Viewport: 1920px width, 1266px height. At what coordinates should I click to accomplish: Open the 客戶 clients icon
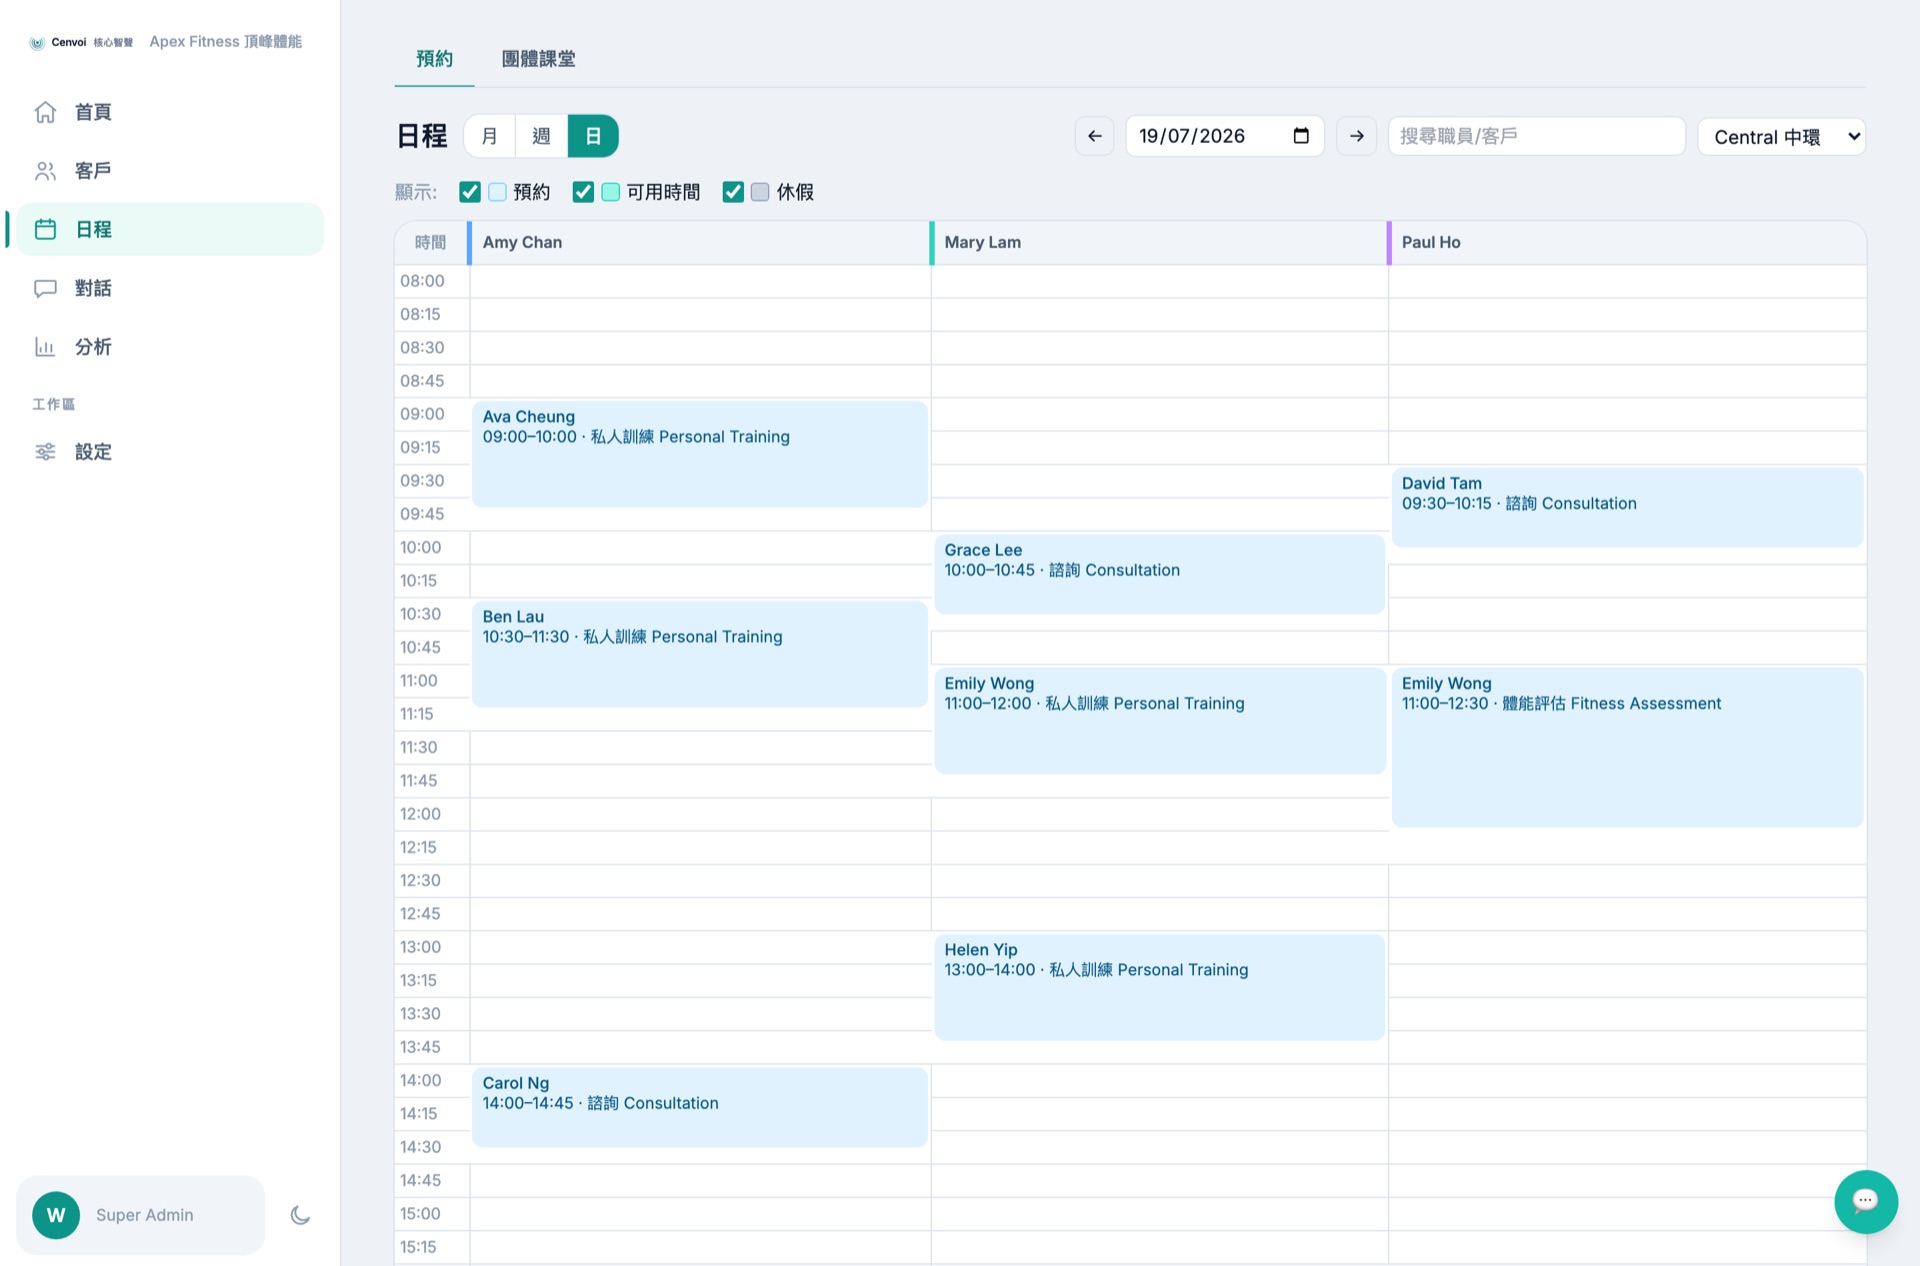(45, 171)
